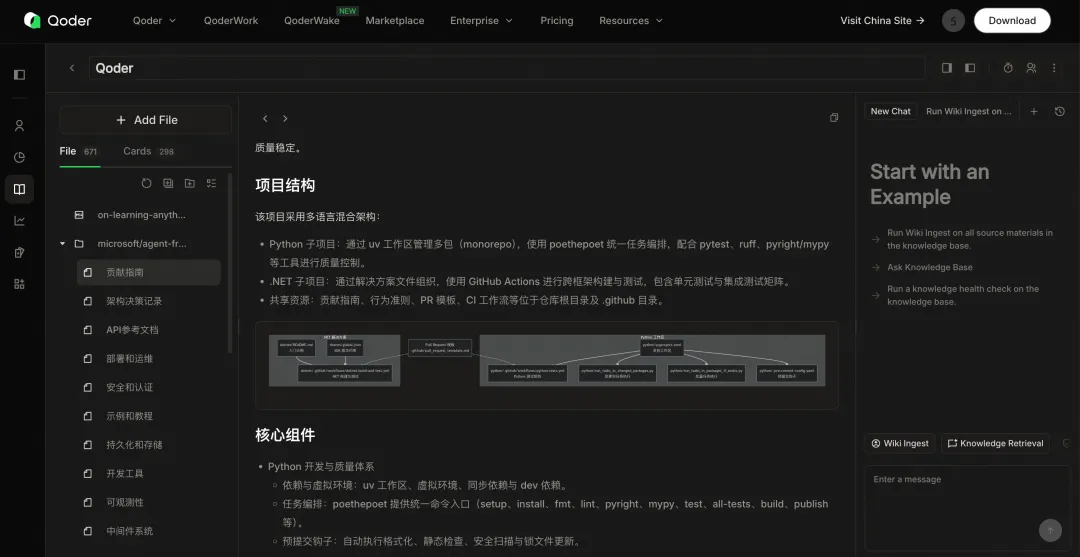Click the timer icon in header
The width and height of the screenshot is (1080, 557).
[1008, 67]
